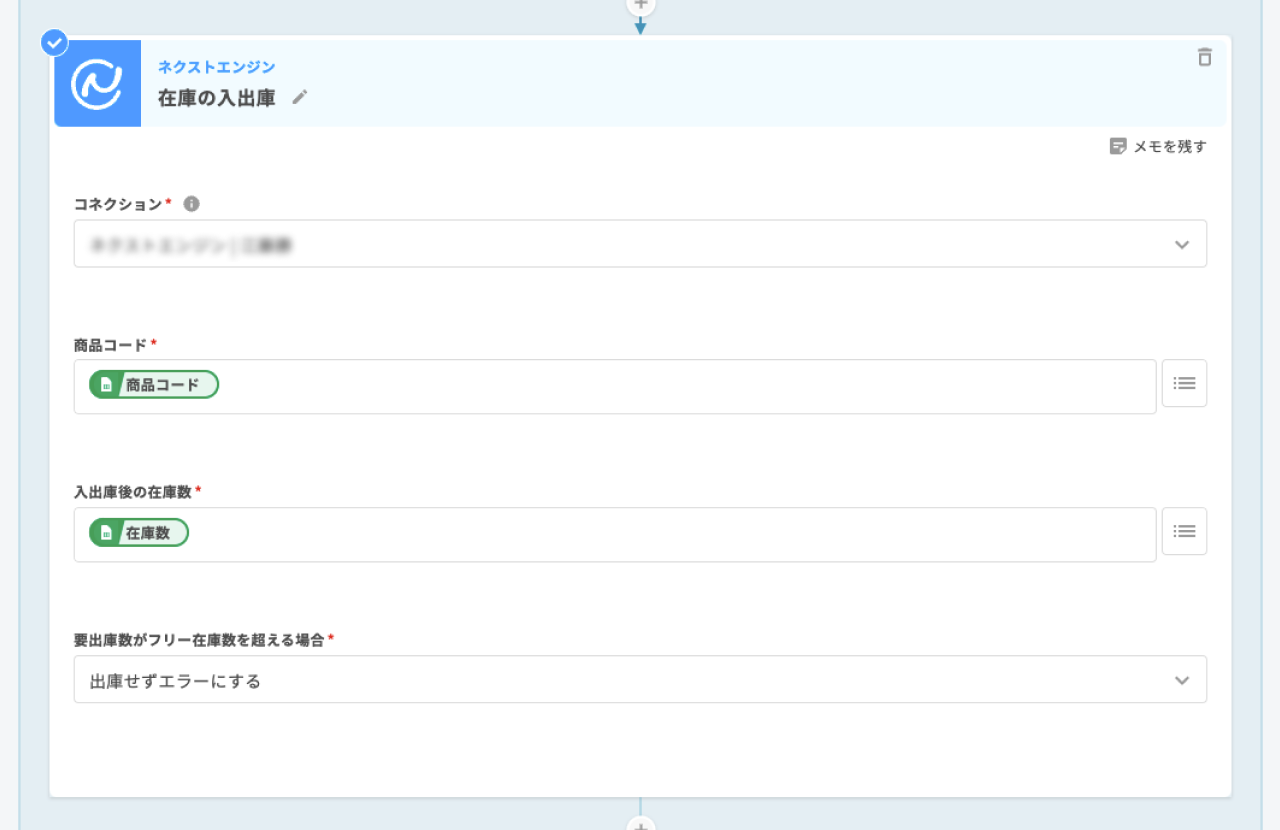Click the pencil icon to rename 在庫の入出庫
1280x830 pixels.
pyautogui.click(x=300, y=97)
